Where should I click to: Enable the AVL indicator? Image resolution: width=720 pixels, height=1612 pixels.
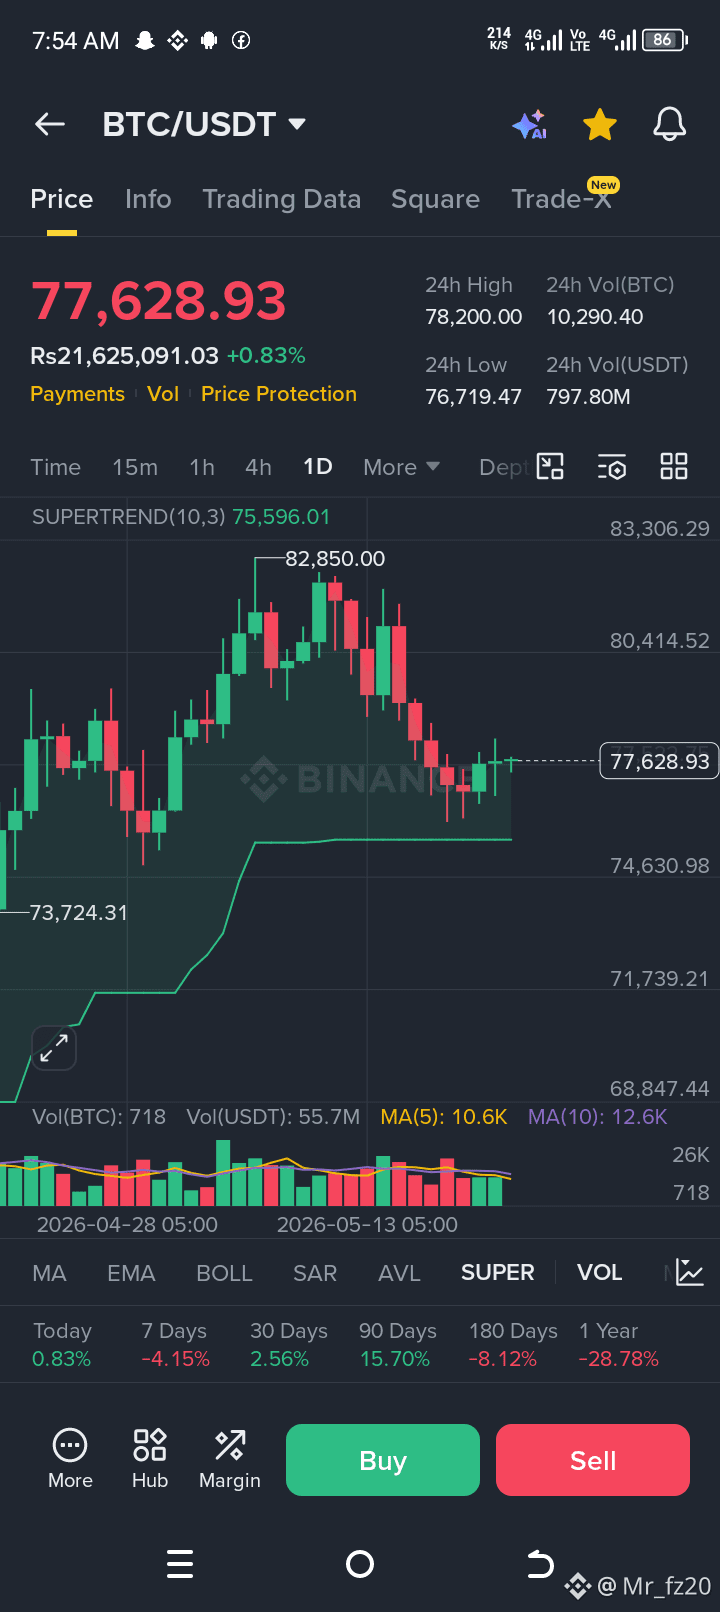coord(399,1273)
